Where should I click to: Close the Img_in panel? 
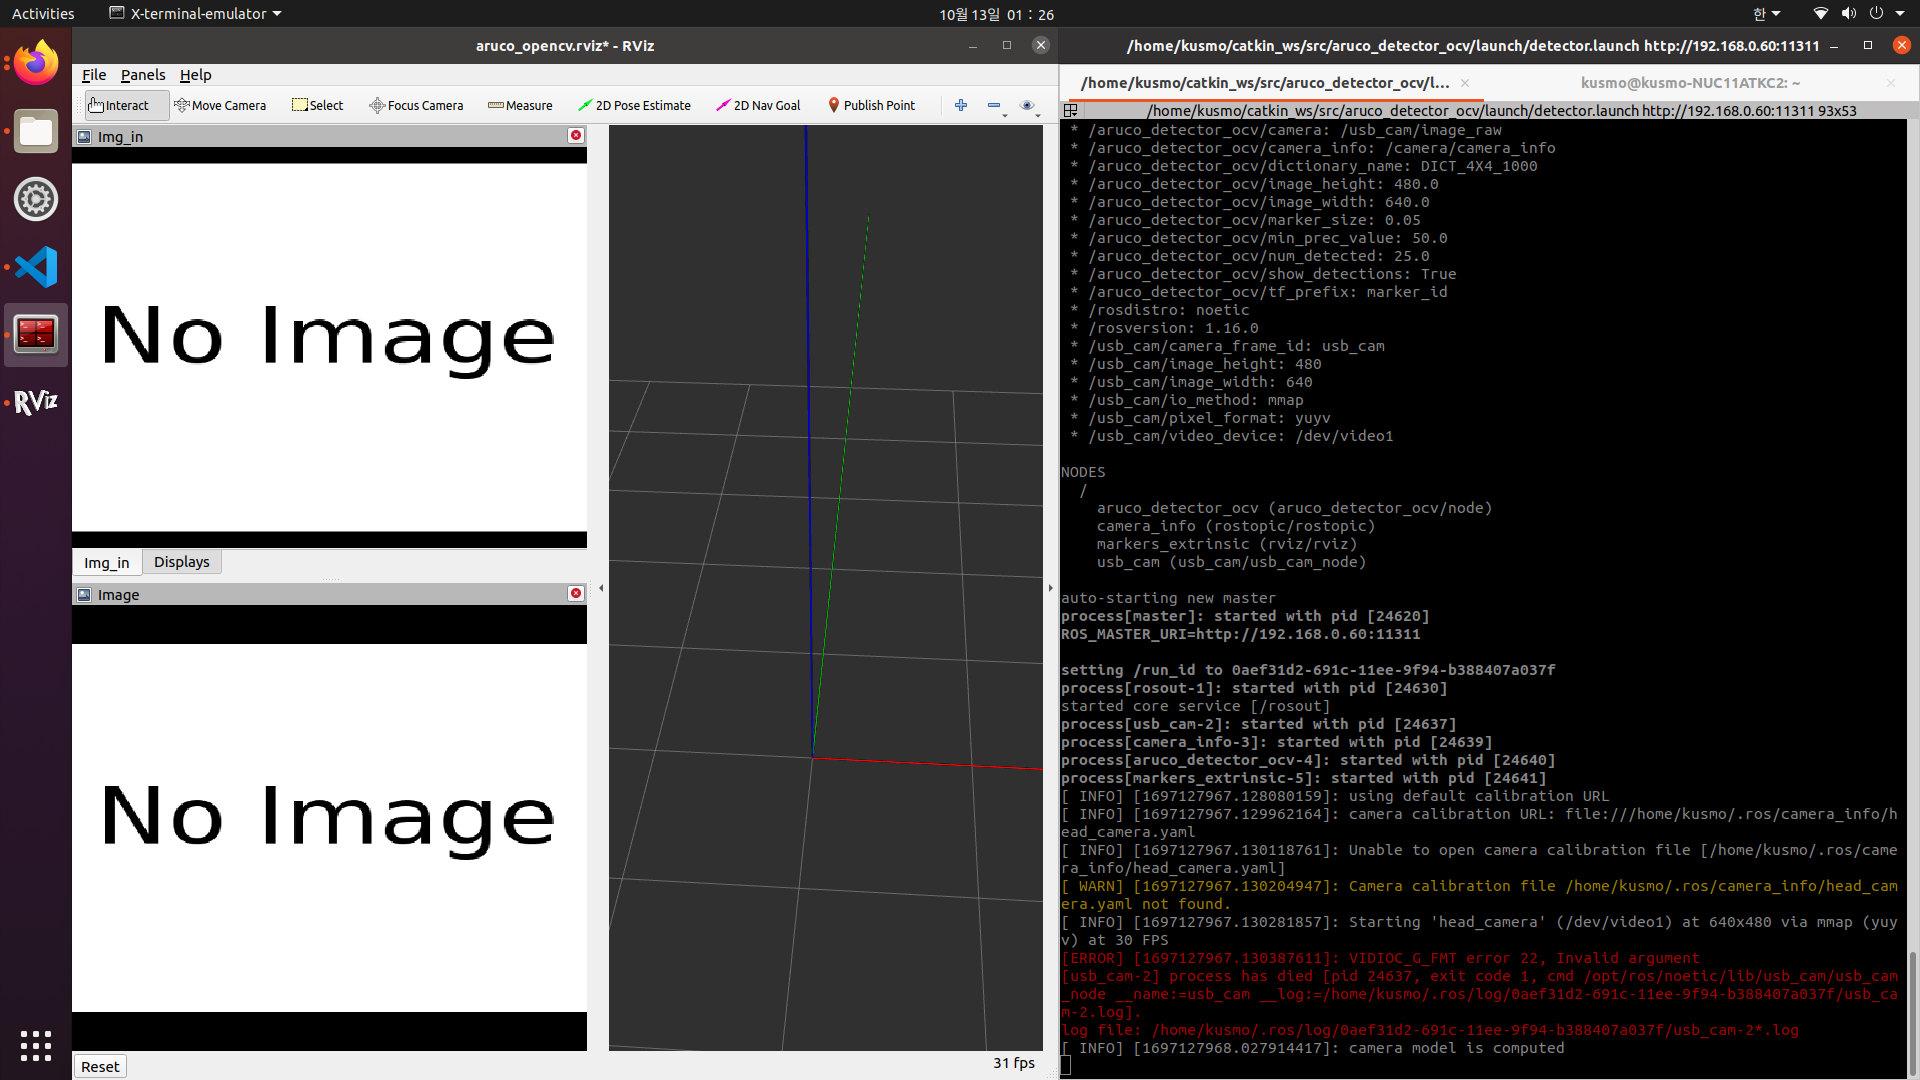coord(576,136)
